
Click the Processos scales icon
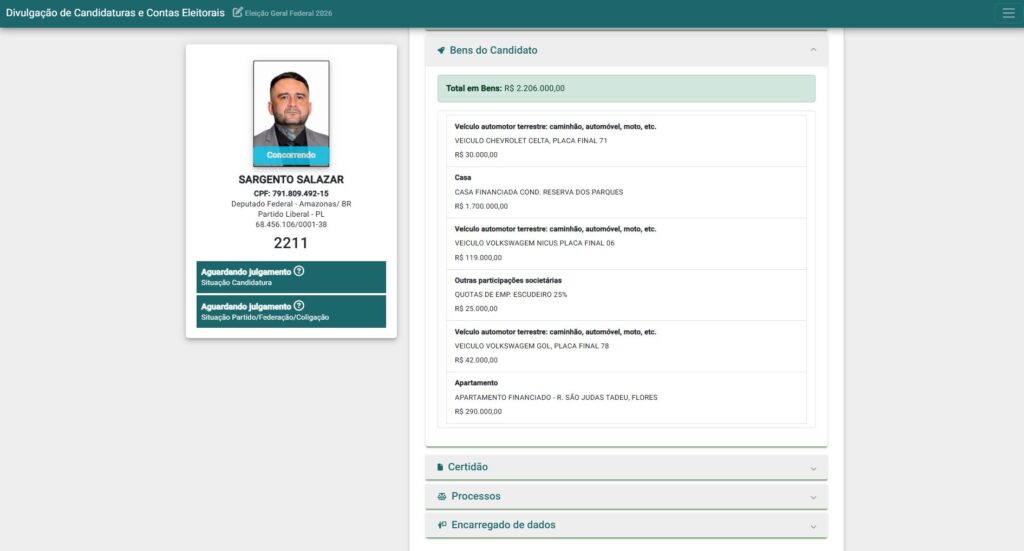pos(442,497)
